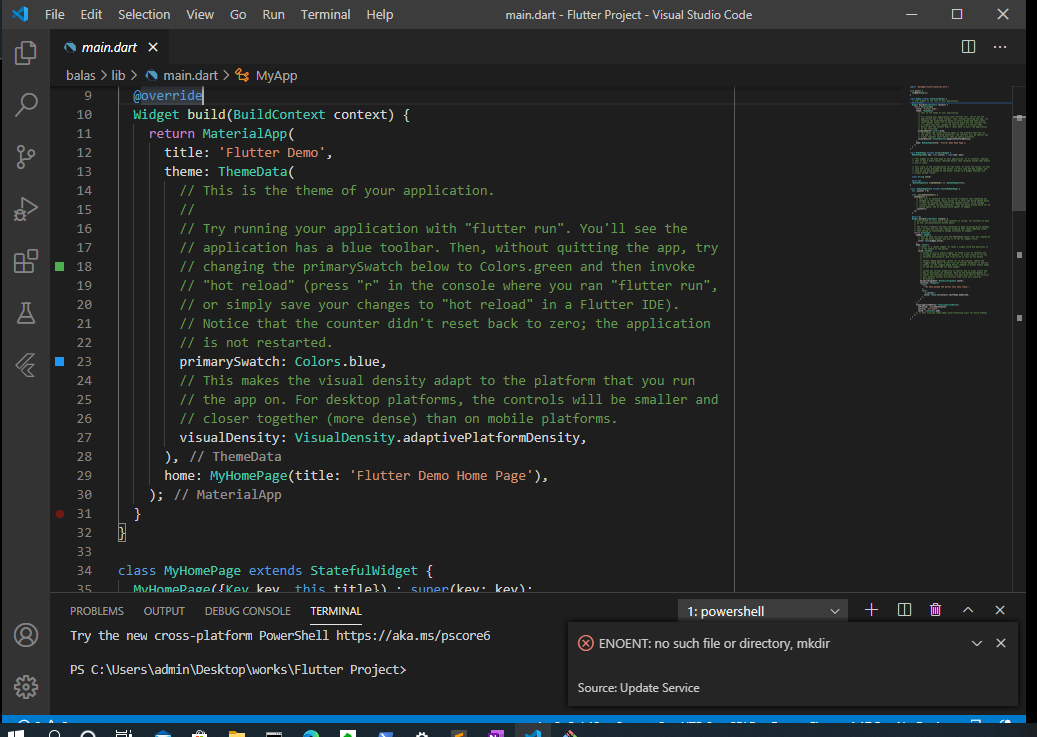Close the main.dart editor tab
The image size is (1037, 737).
pyautogui.click(x=153, y=47)
